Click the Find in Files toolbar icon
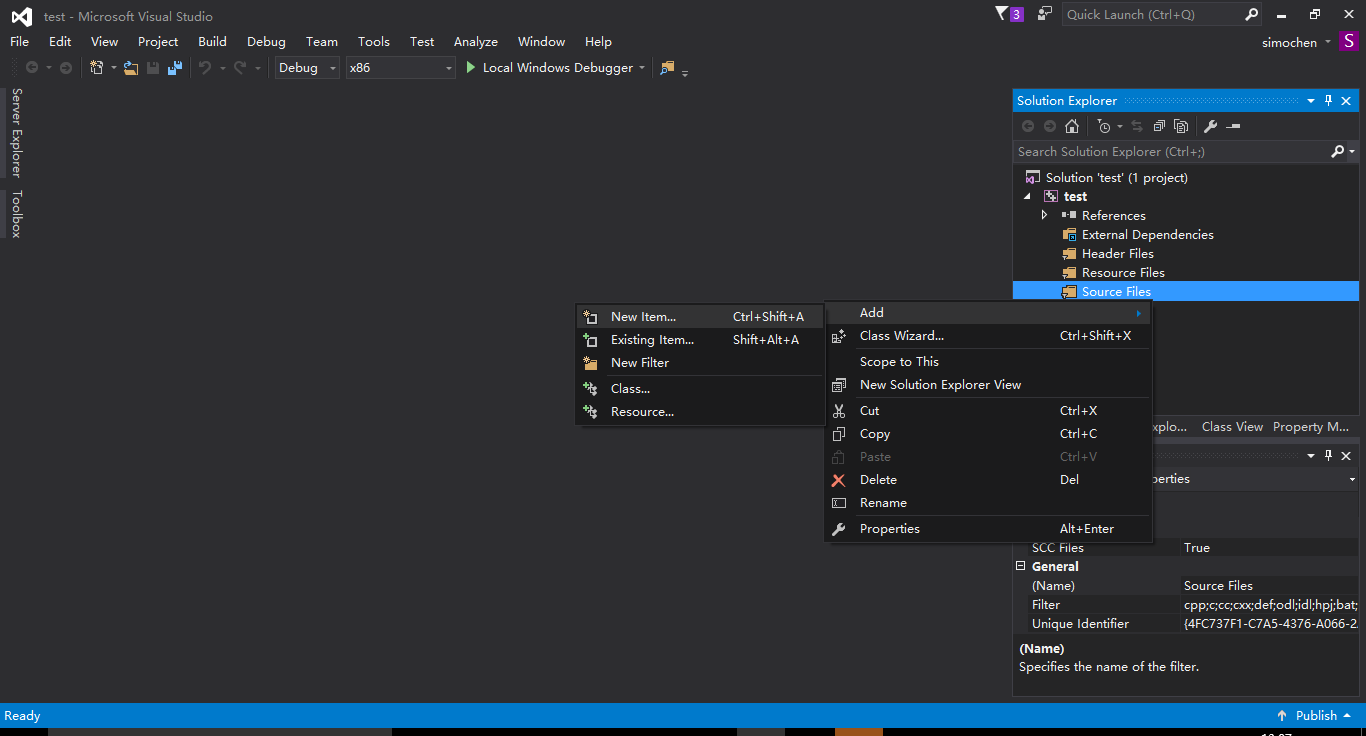Screen dimensions: 1366x736 point(667,68)
